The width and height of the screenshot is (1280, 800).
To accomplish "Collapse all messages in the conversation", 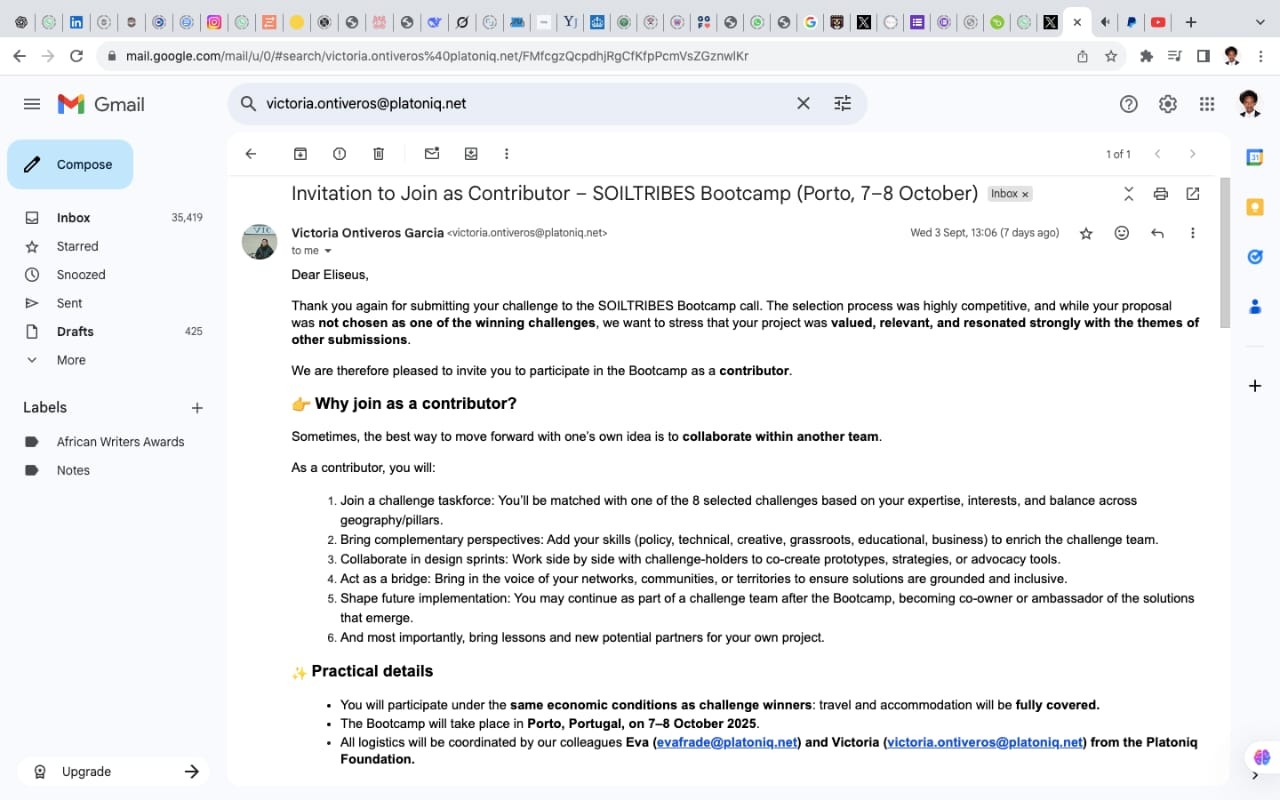I will [x=1129, y=194].
